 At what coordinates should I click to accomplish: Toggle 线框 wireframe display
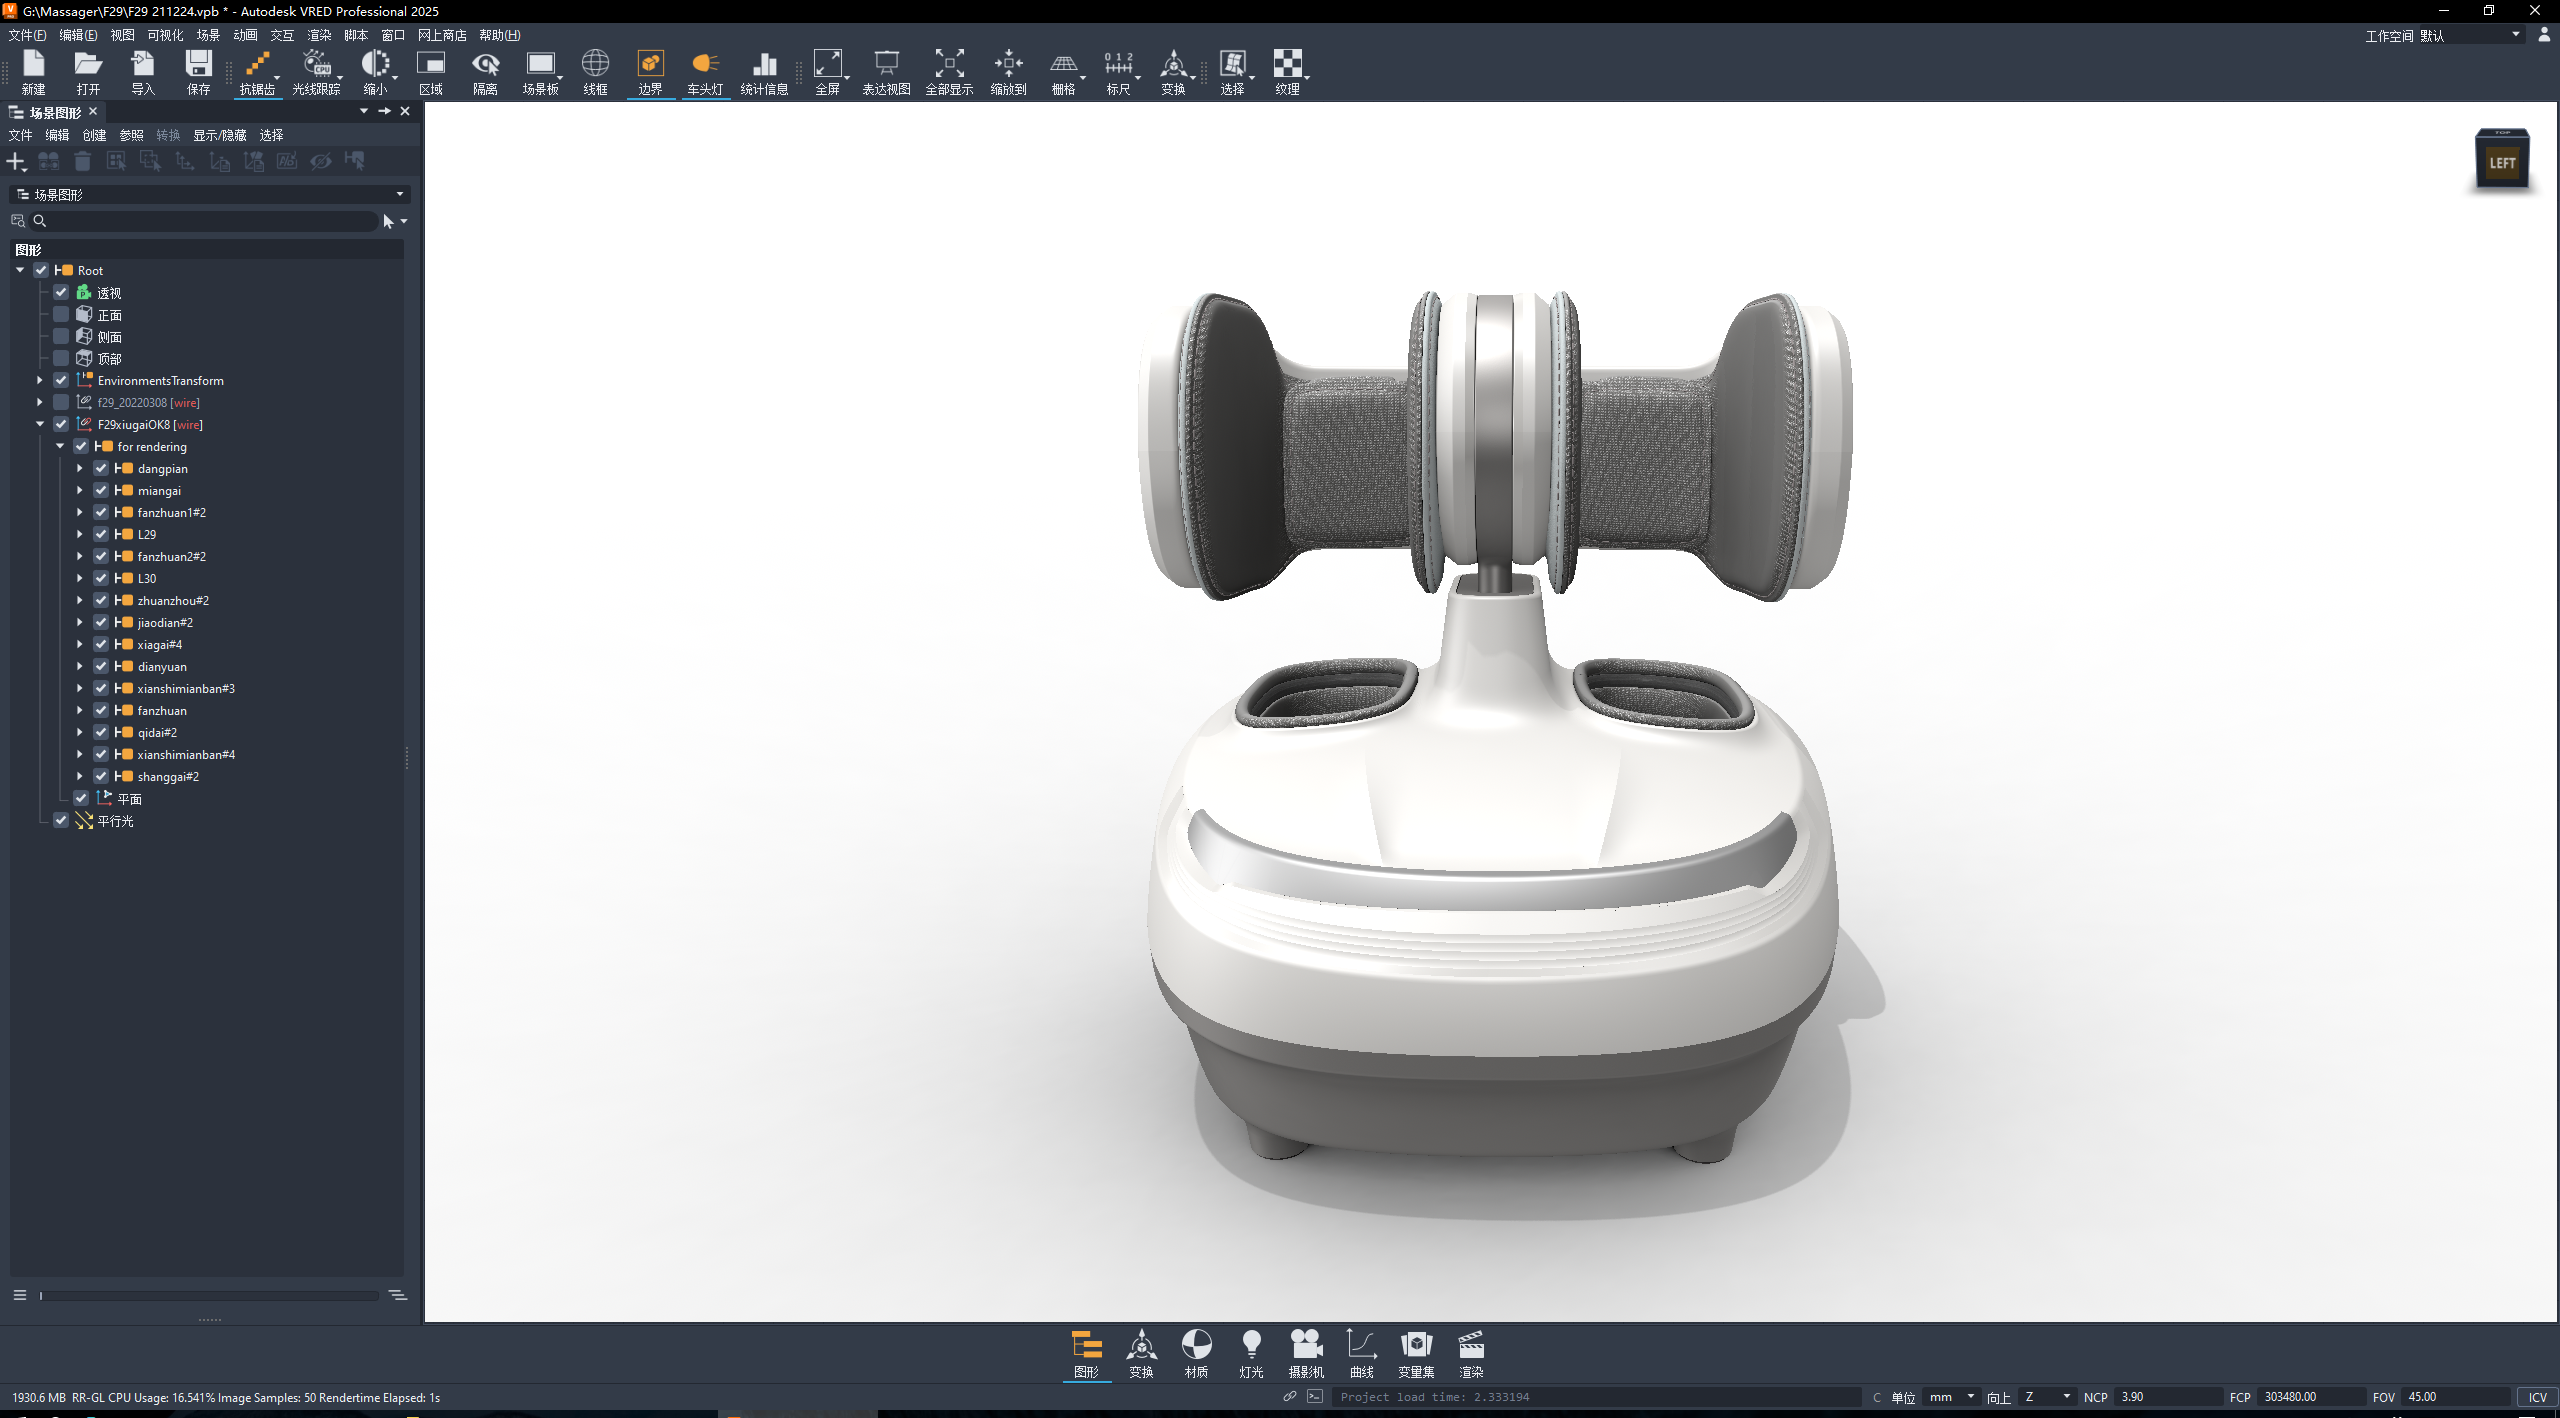click(x=595, y=71)
